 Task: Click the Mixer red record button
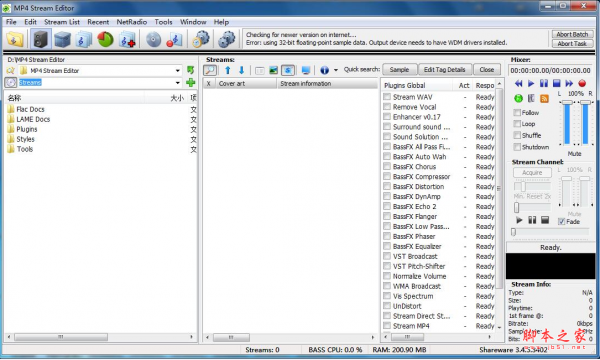(x=582, y=83)
